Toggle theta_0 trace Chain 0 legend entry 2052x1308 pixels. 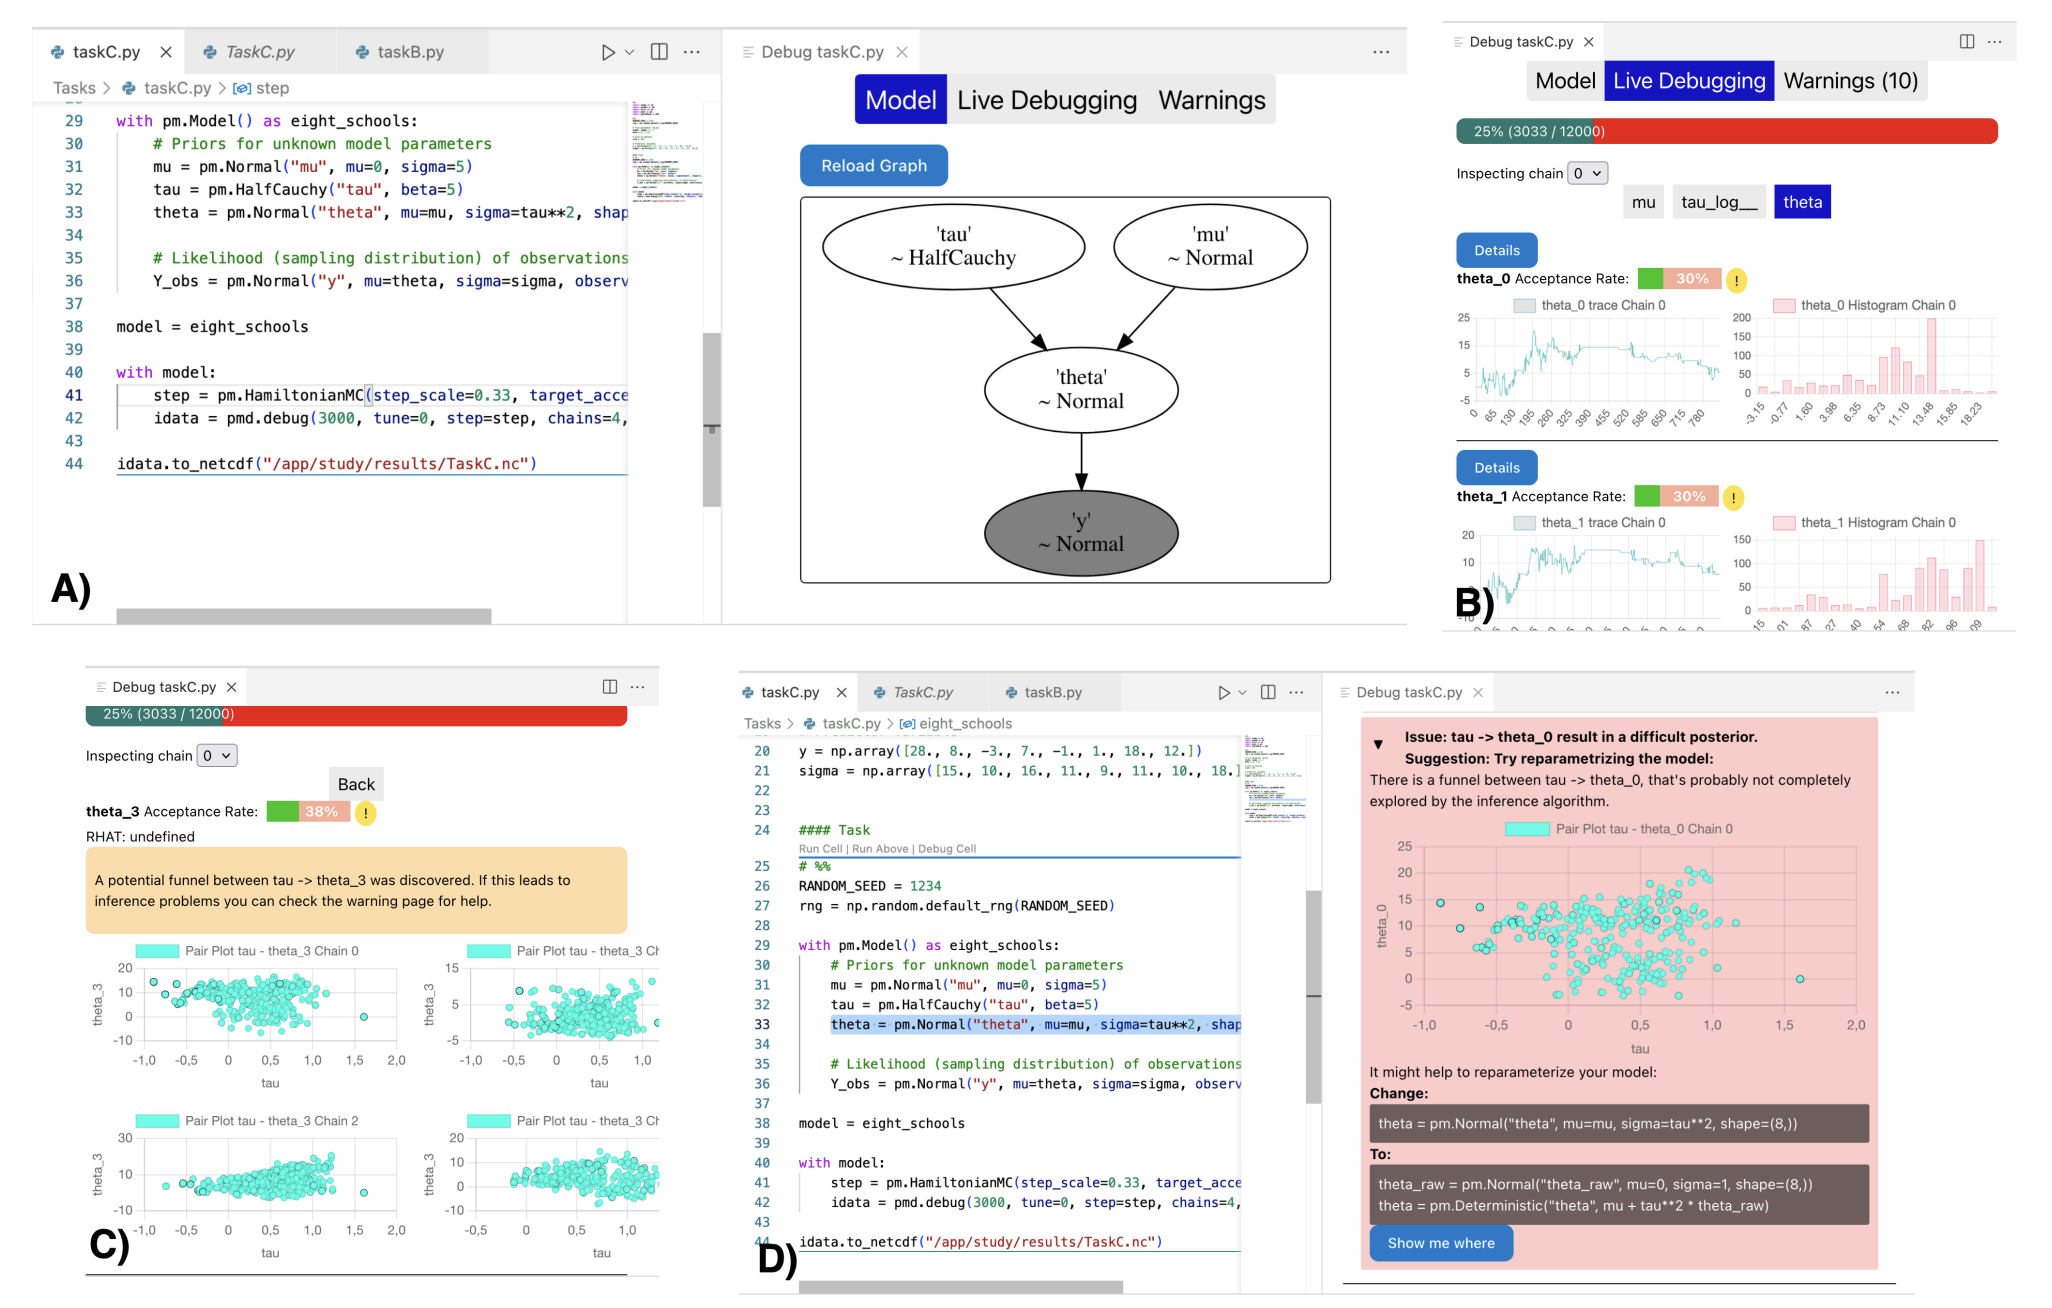pos(1588,306)
